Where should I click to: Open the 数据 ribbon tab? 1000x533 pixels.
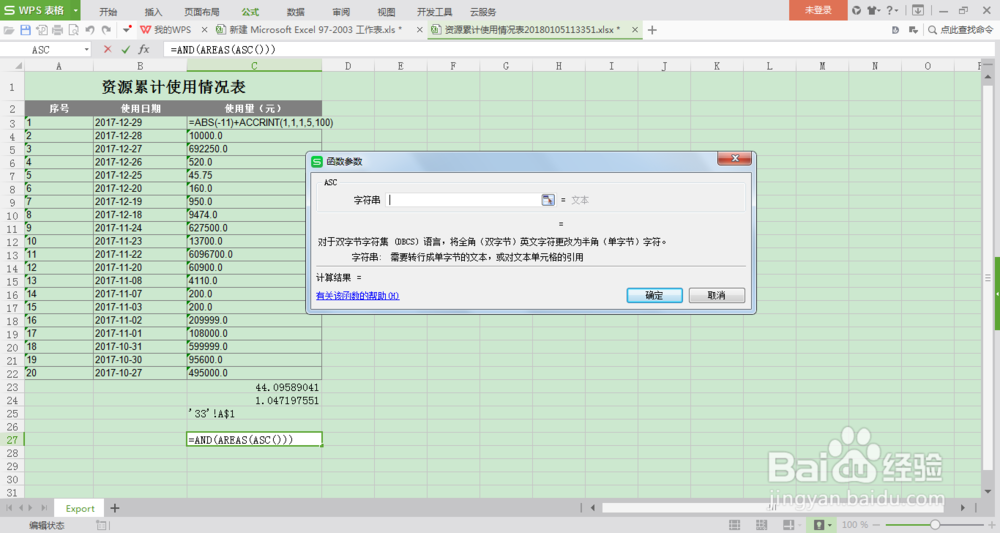click(x=295, y=11)
